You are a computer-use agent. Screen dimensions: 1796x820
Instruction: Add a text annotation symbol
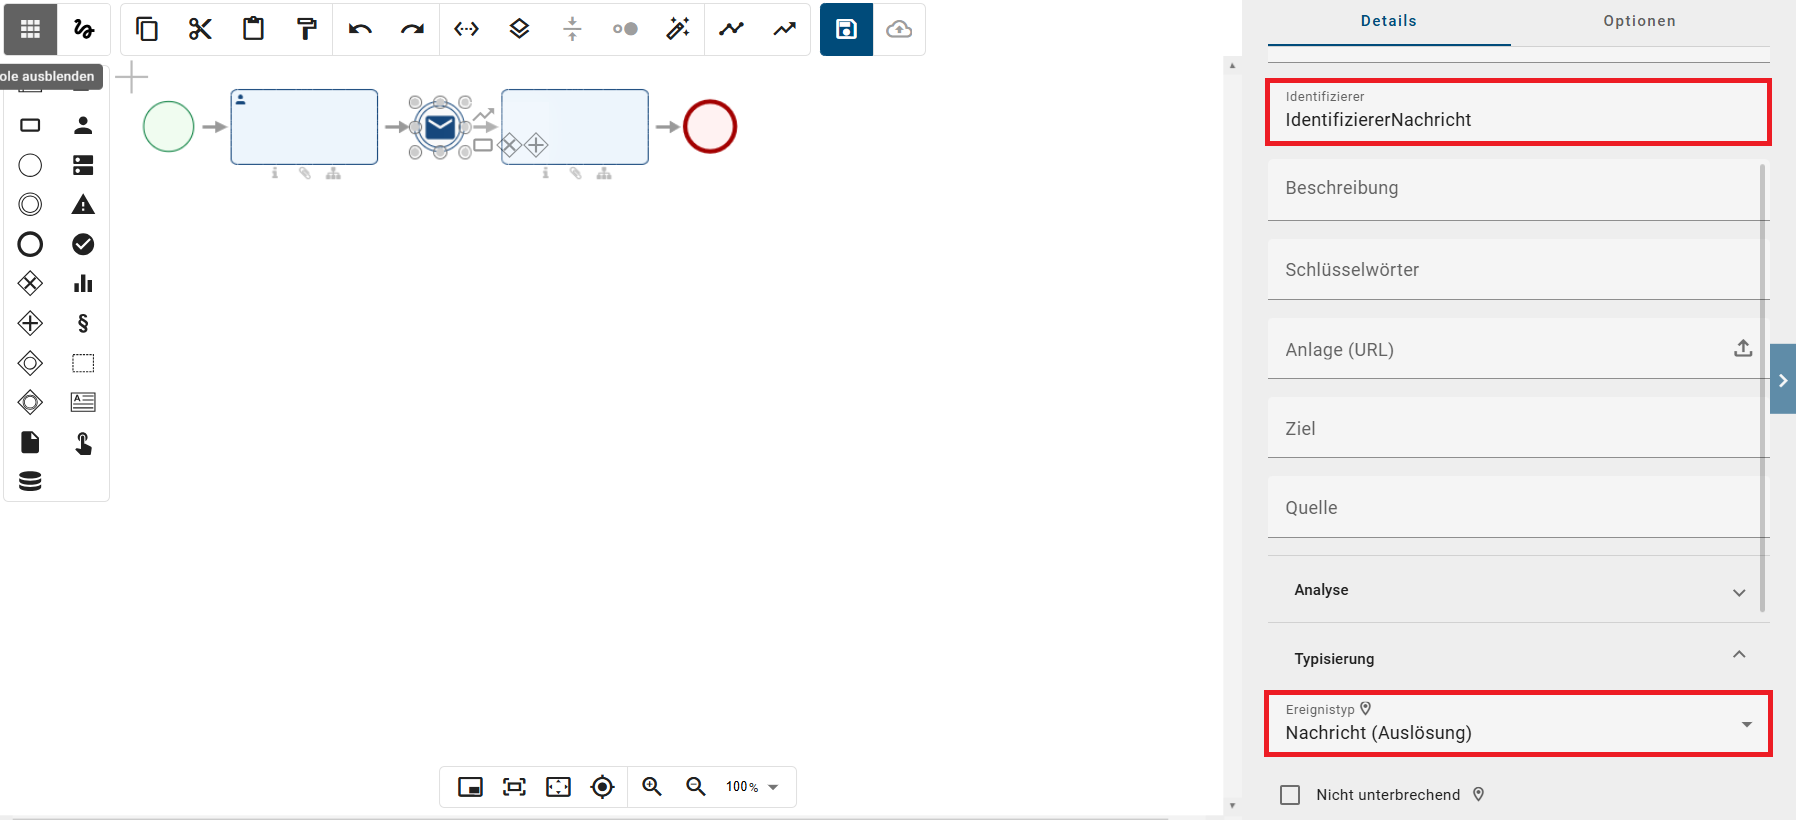(x=83, y=402)
